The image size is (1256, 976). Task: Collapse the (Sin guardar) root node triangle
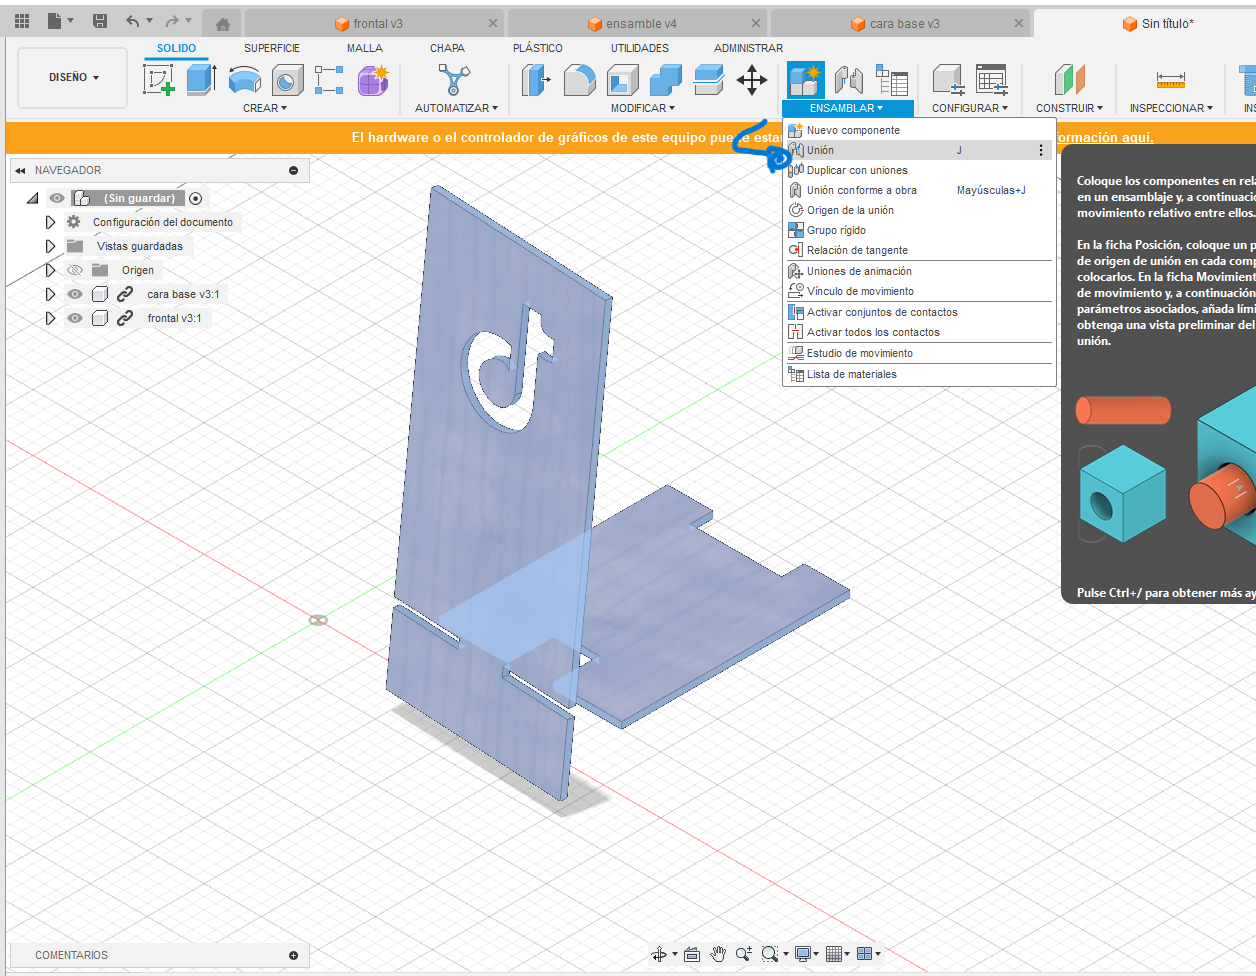33,198
